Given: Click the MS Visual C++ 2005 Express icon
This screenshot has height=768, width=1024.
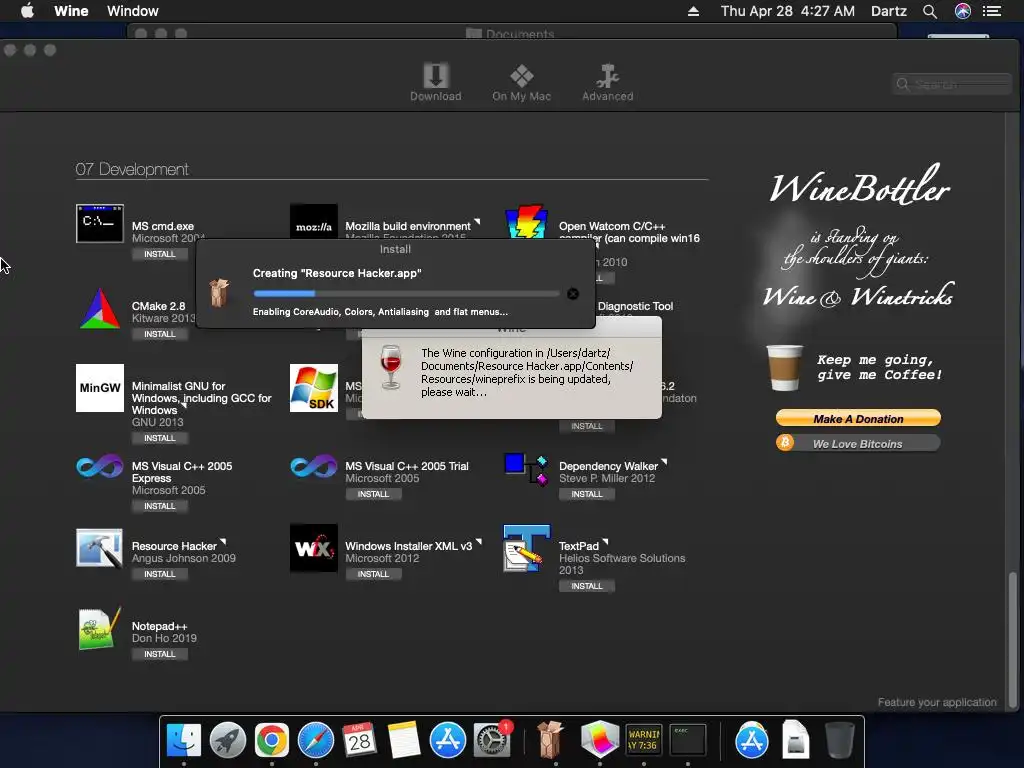Looking at the screenshot, I should point(99,466).
